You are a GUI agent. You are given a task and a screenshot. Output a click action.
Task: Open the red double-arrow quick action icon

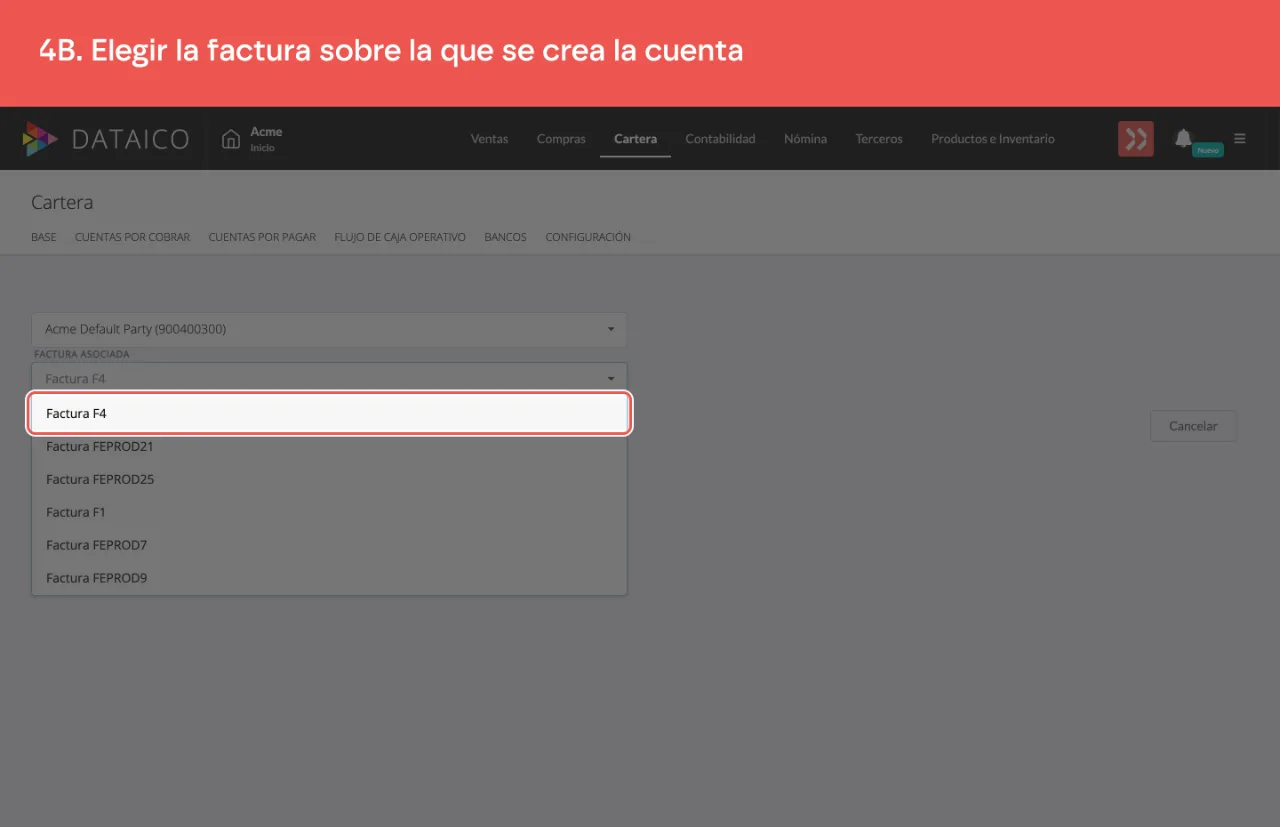[x=1136, y=139]
